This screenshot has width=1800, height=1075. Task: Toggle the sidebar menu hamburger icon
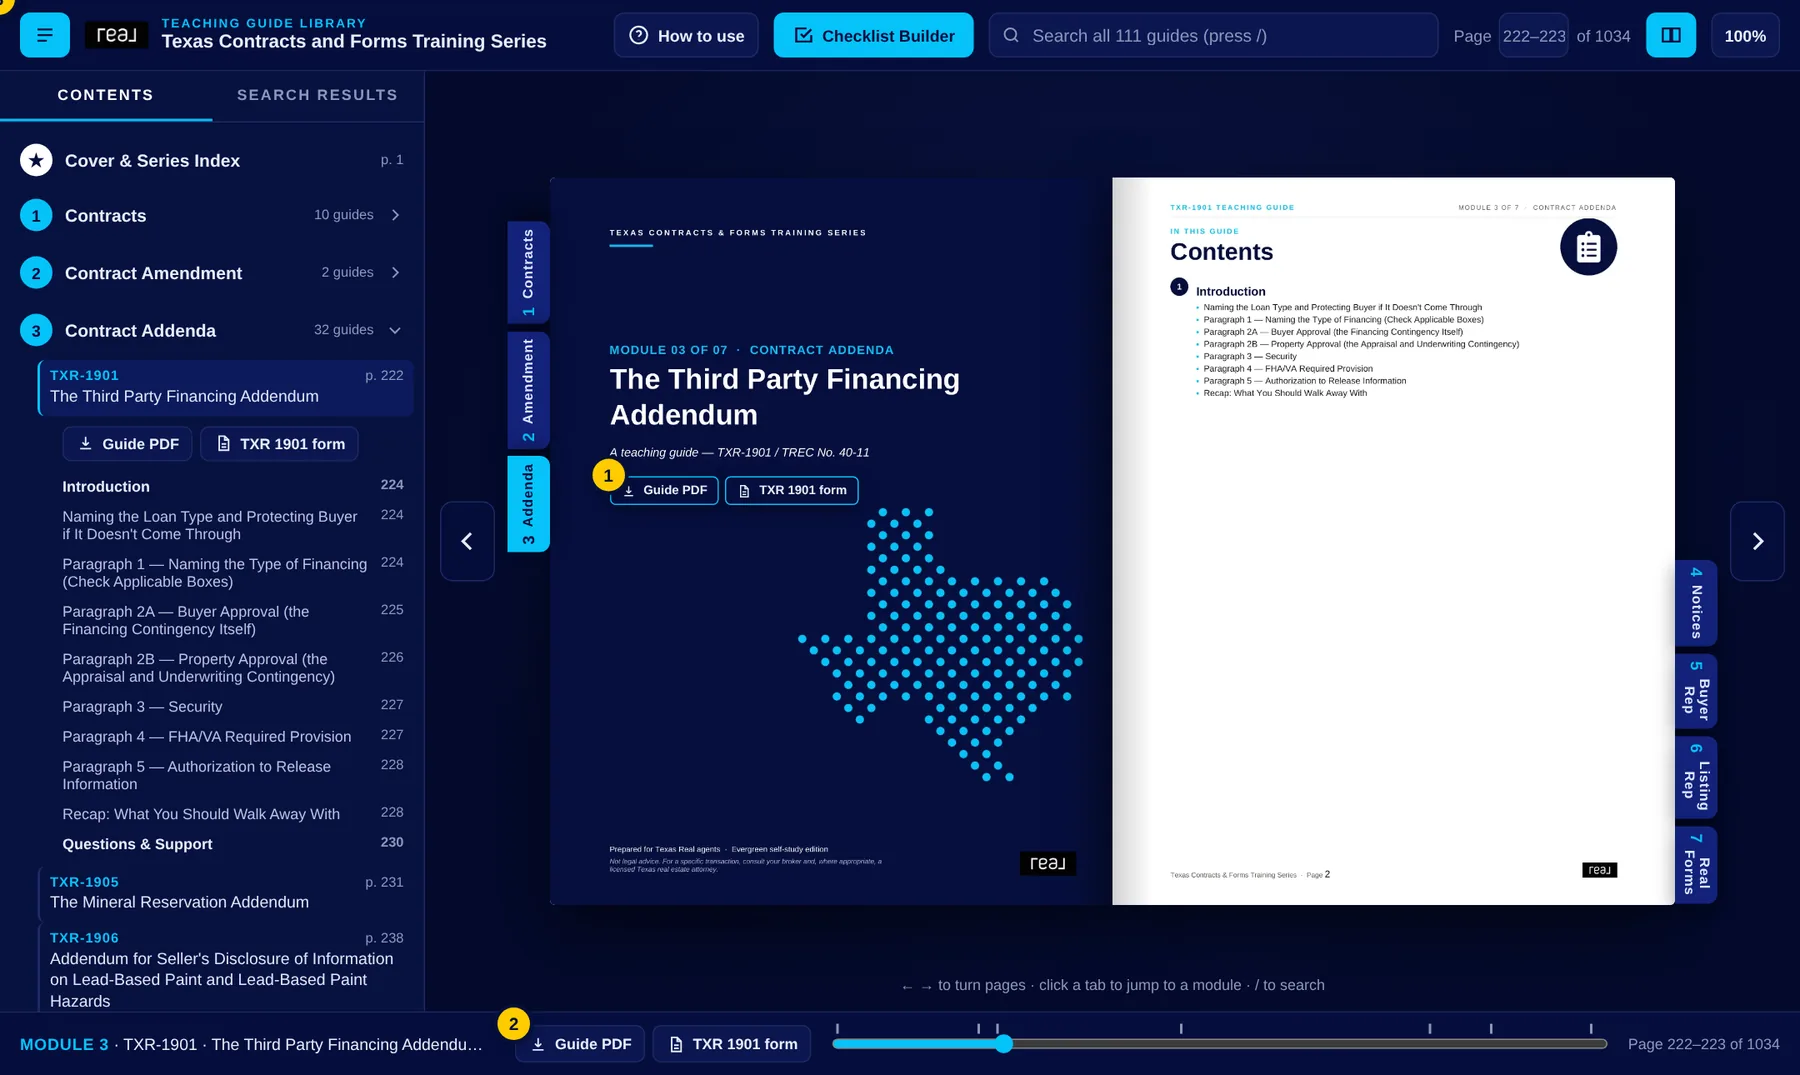tap(45, 35)
